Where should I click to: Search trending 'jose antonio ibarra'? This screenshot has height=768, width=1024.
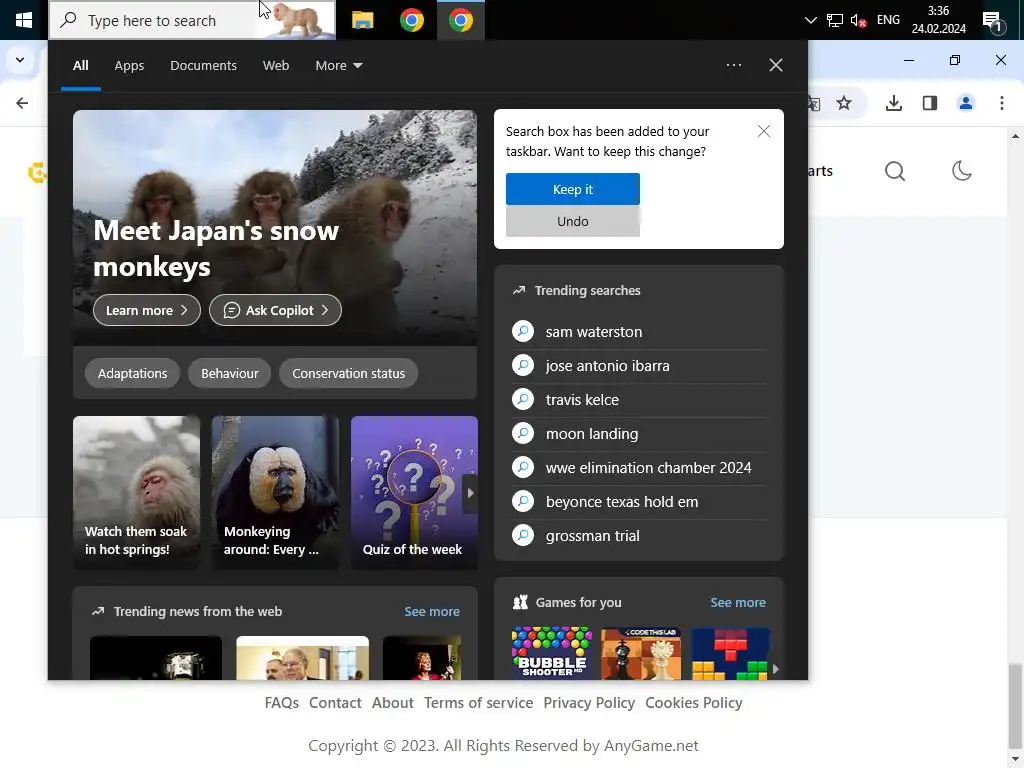click(x=639, y=366)
